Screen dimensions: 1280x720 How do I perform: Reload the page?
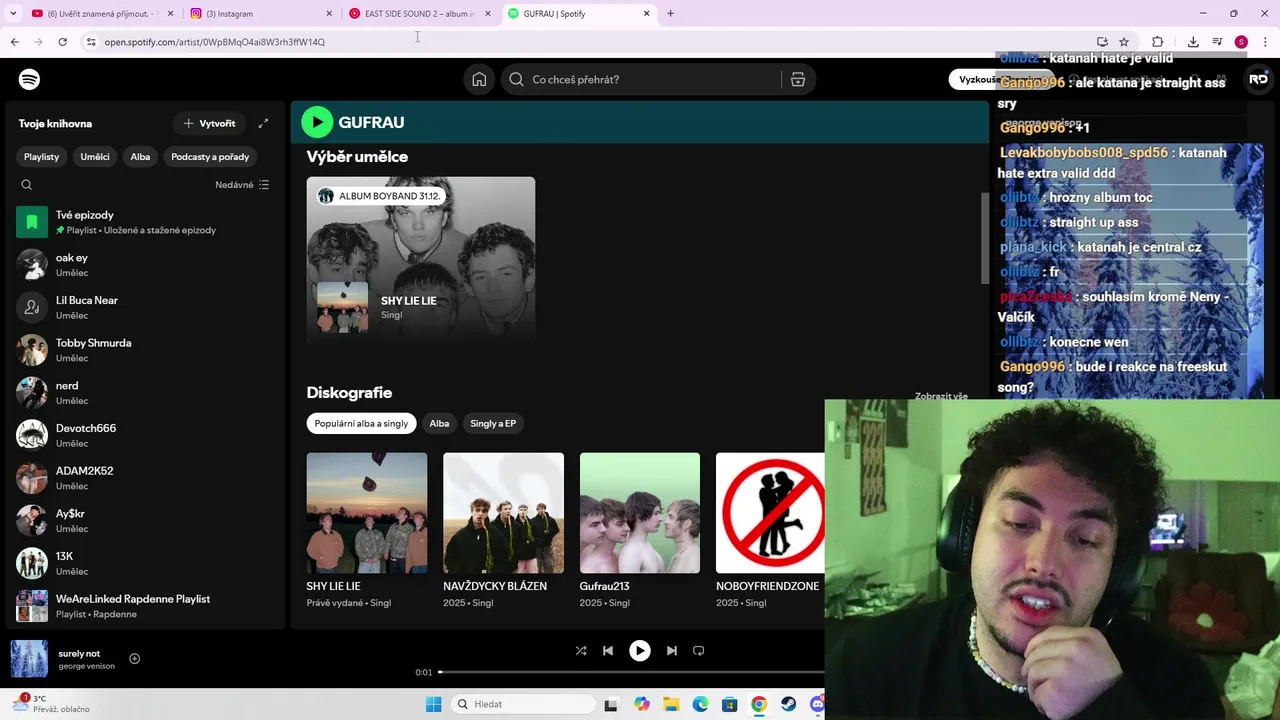(62, 42)
